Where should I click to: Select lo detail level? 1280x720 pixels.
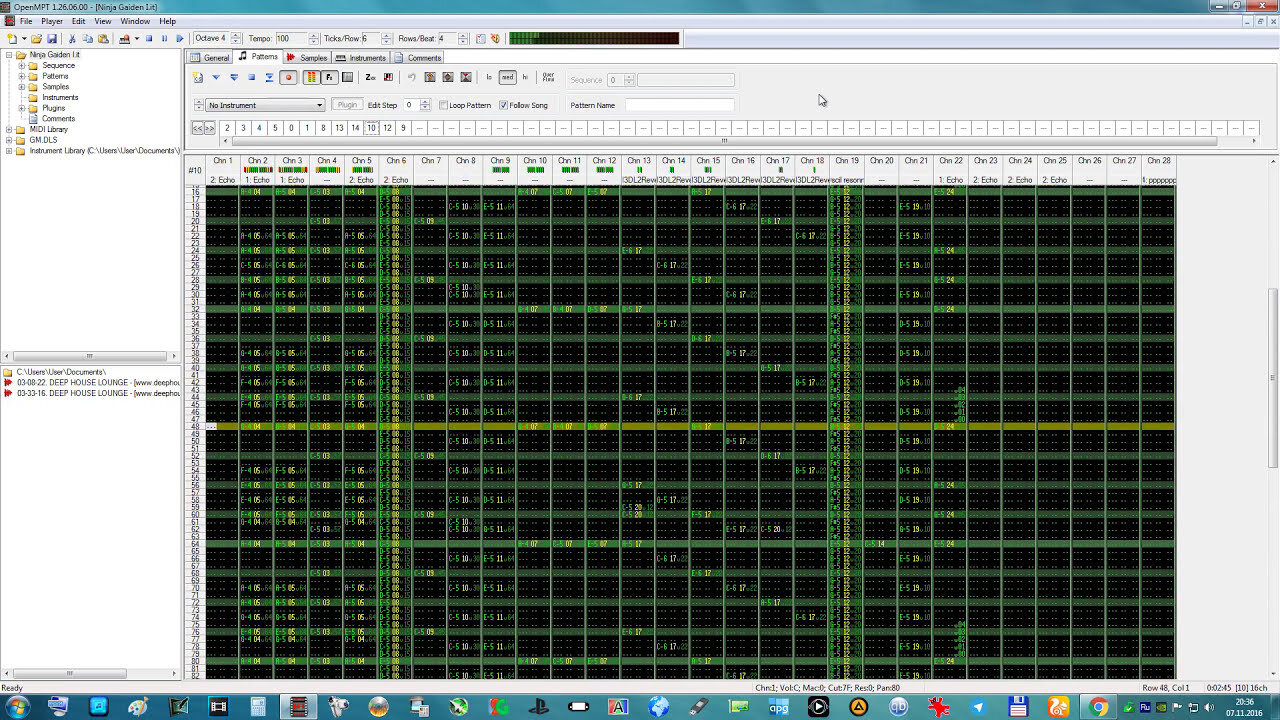click(x=489, y=77)
